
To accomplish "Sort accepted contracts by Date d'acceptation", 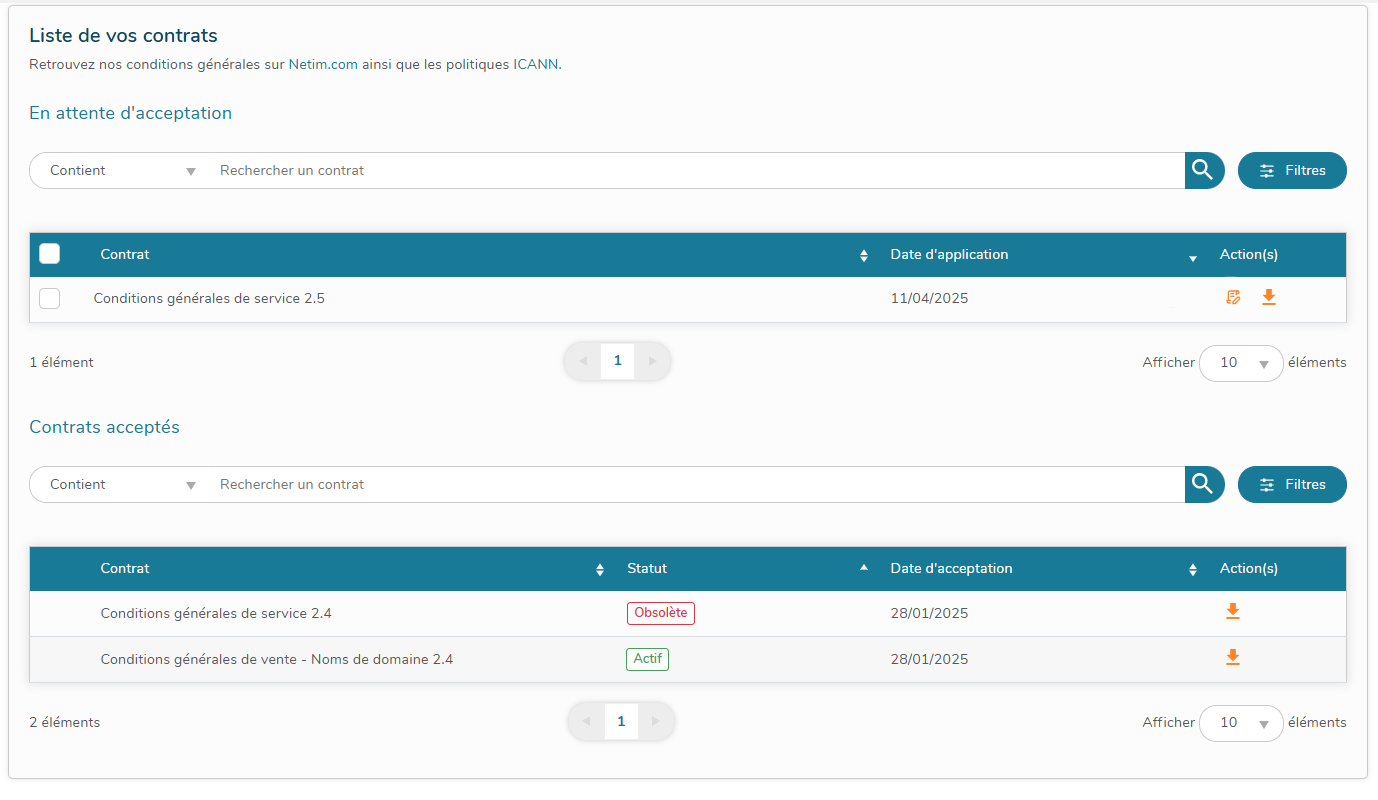I will click(1192, 570).
